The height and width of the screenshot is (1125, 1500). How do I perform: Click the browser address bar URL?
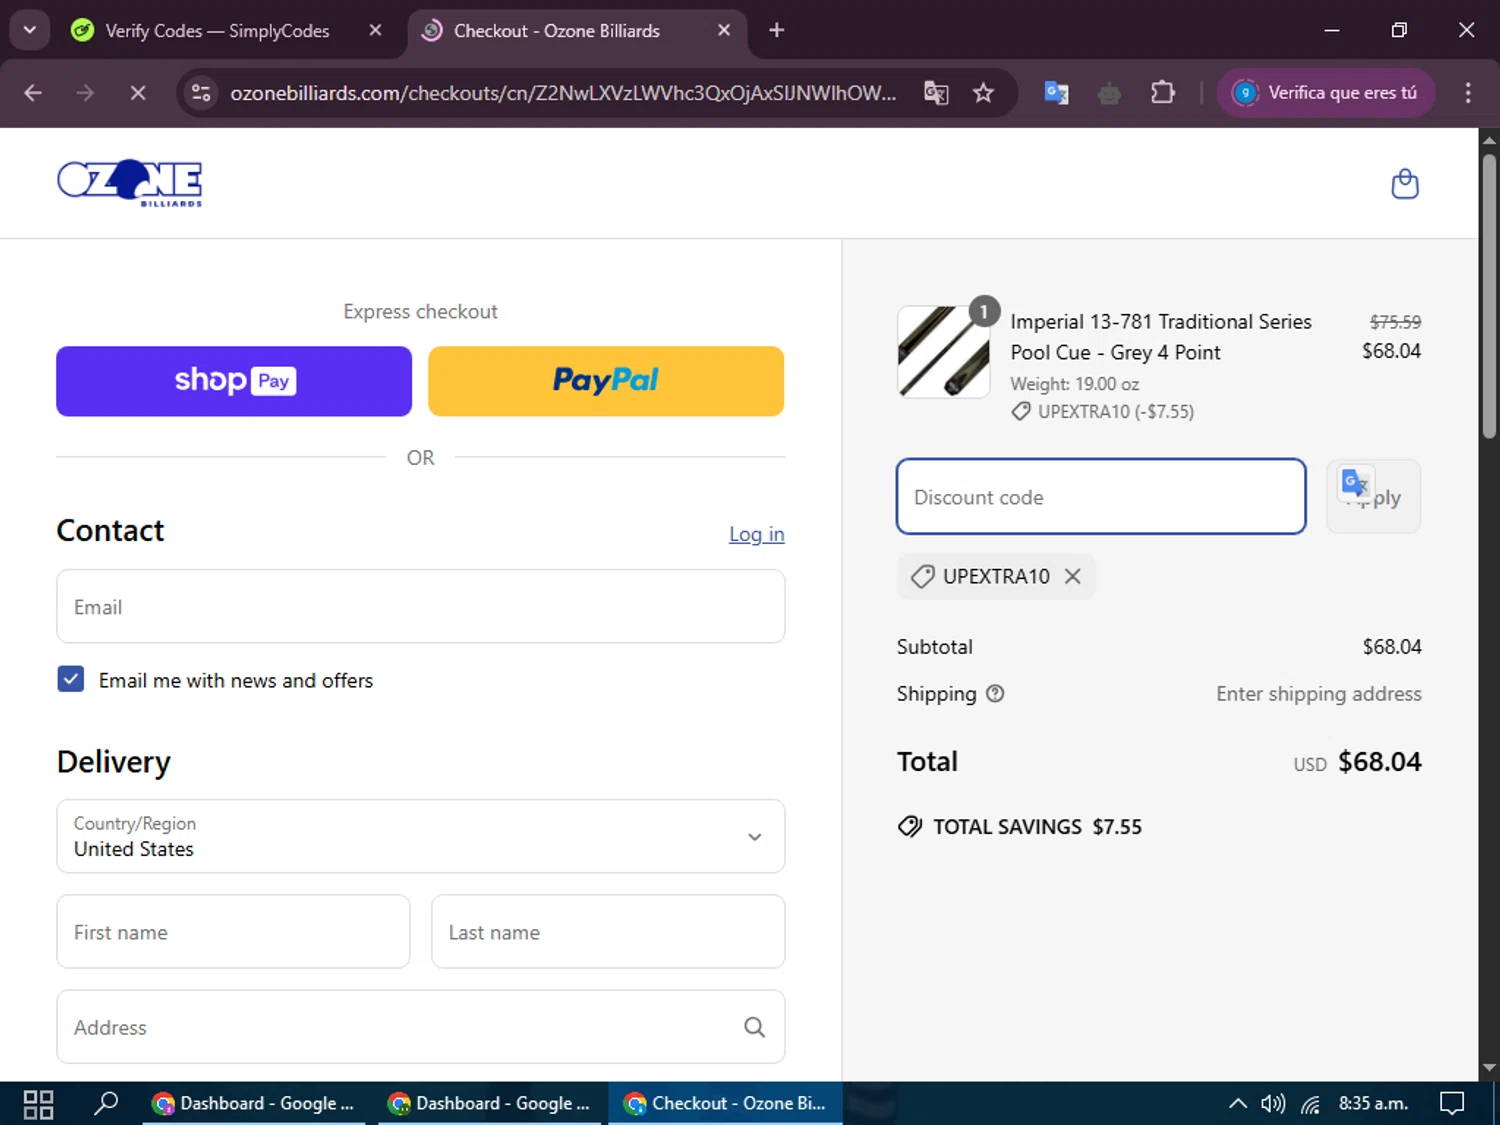click(x=563, y=93)
